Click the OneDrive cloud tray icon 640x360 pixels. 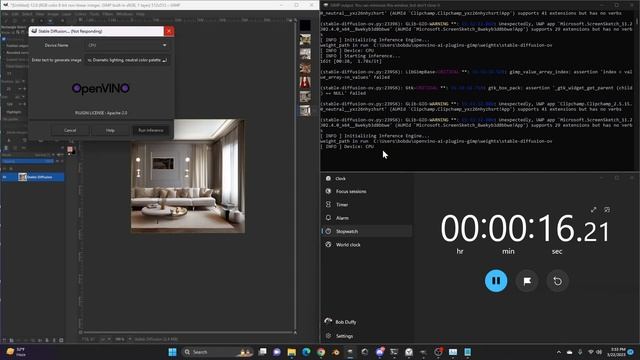(x=569, y=352)
